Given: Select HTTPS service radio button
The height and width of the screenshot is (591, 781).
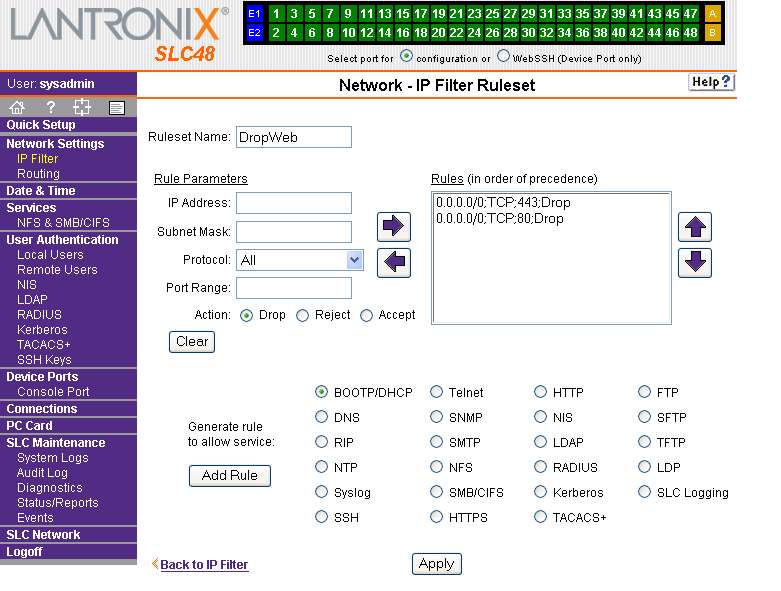Looking at the screenshot, I should pyautogui.click(x=437, y=517).
